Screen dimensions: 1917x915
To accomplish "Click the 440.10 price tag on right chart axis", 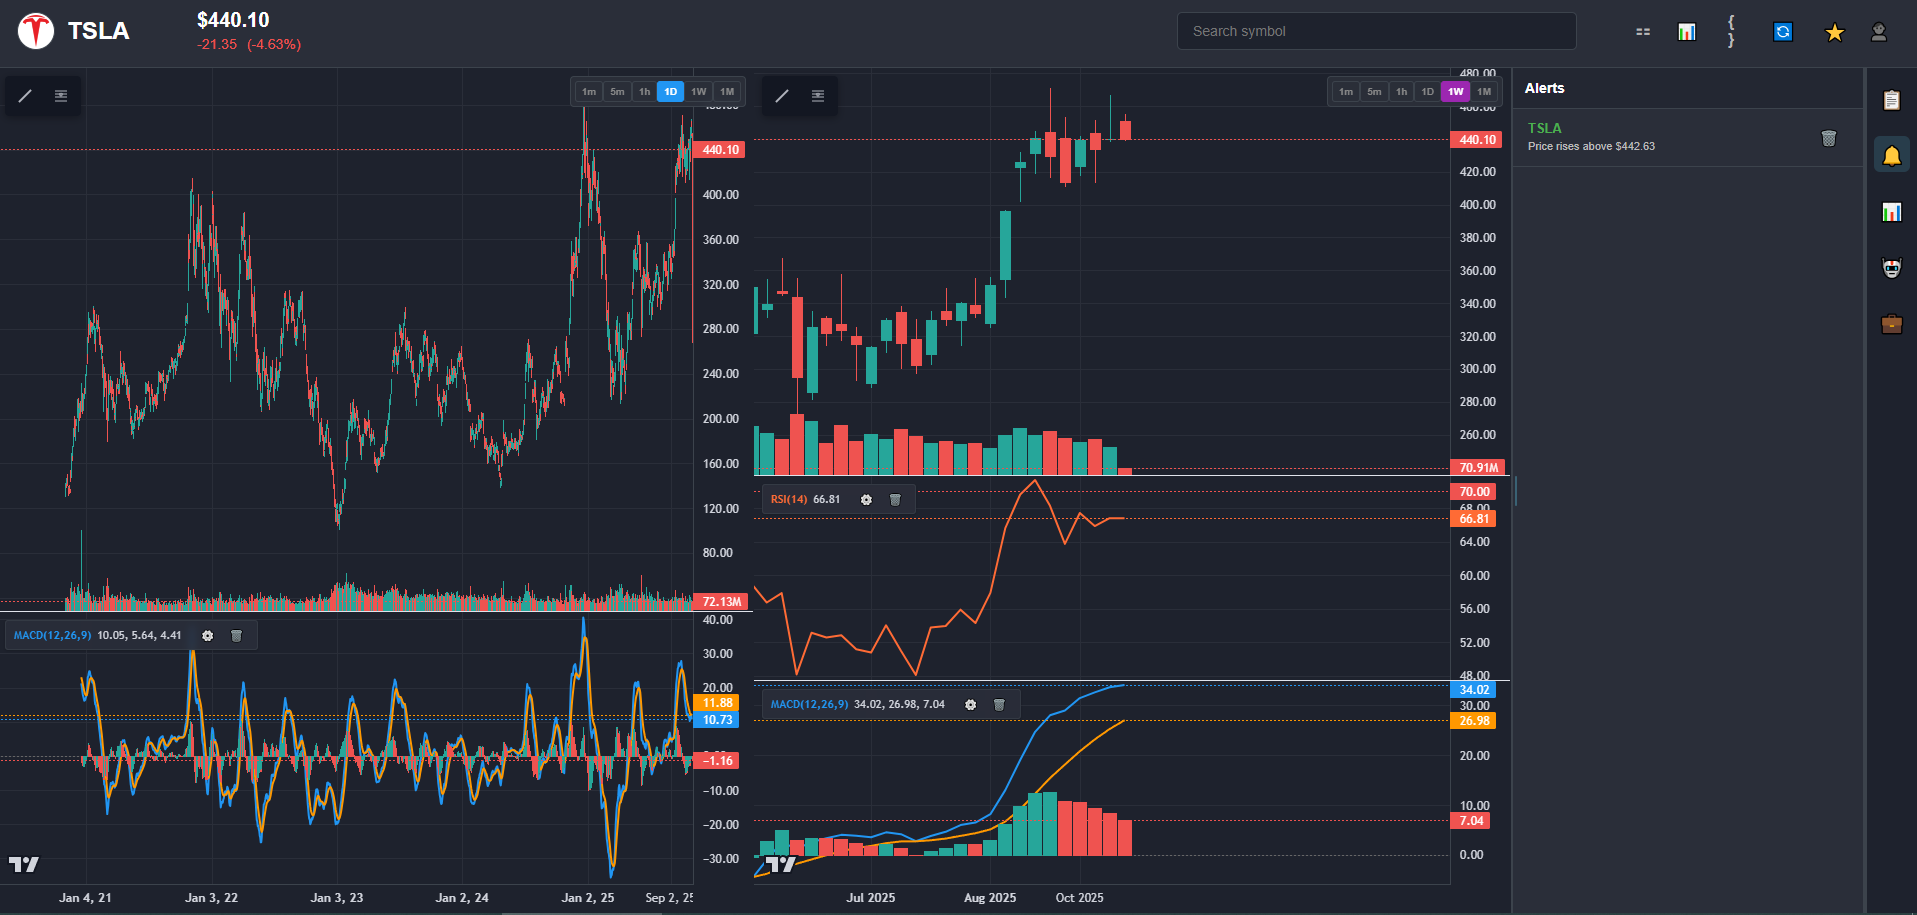I will (x=1476, y=140).
